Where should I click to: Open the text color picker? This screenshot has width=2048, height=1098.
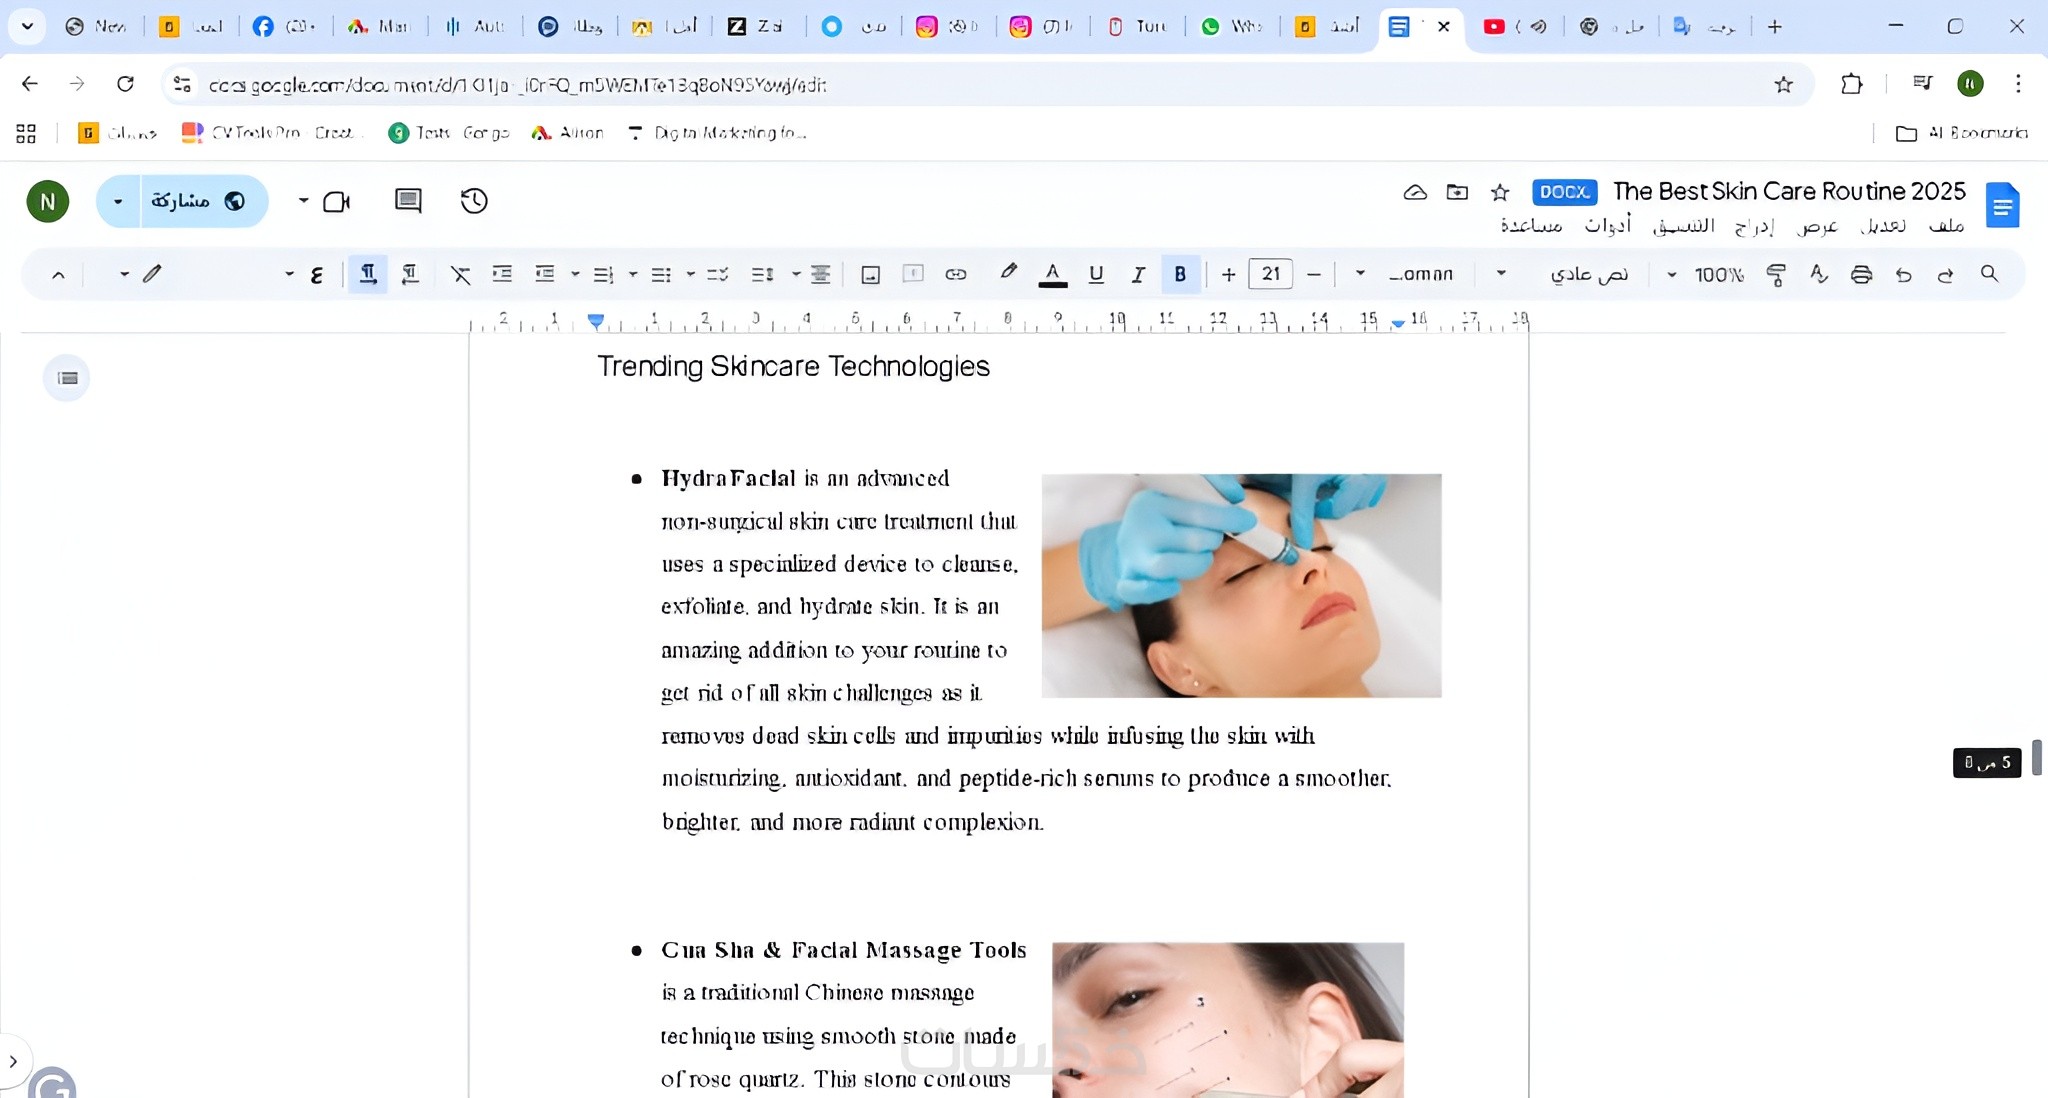(1052, 274)
